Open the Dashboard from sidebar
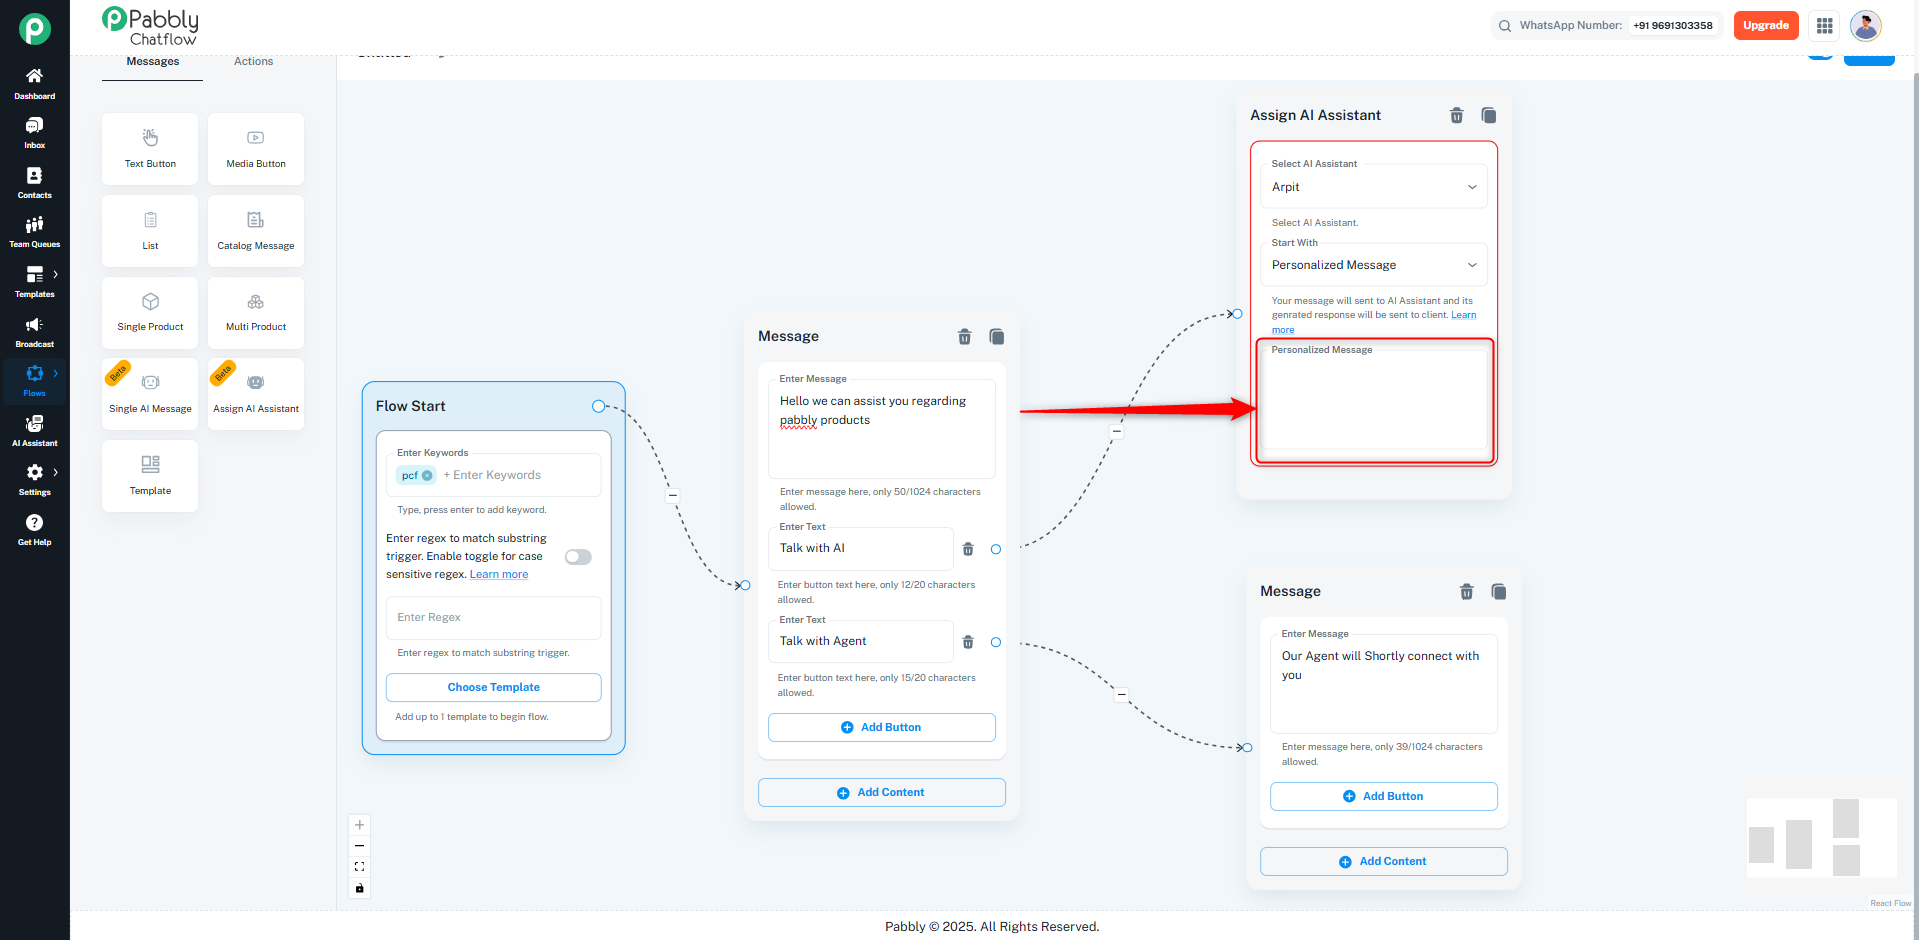Image resolution: width=1919 pixels, height=940 pixels. (x=34, y=84)
